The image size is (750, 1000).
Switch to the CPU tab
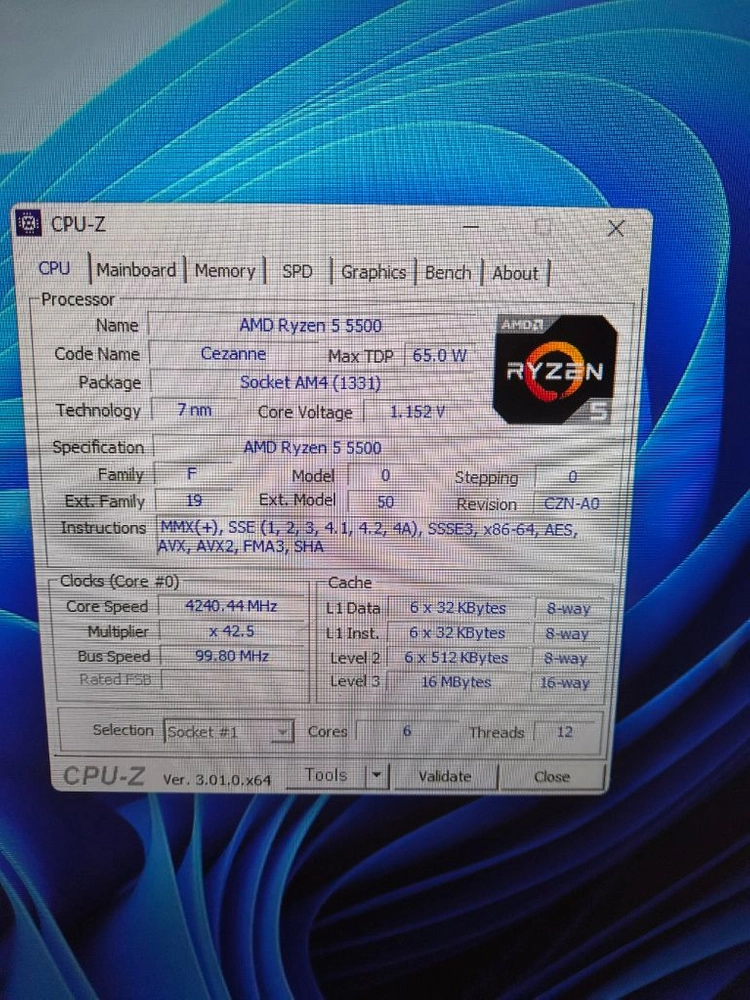point(54,268)
